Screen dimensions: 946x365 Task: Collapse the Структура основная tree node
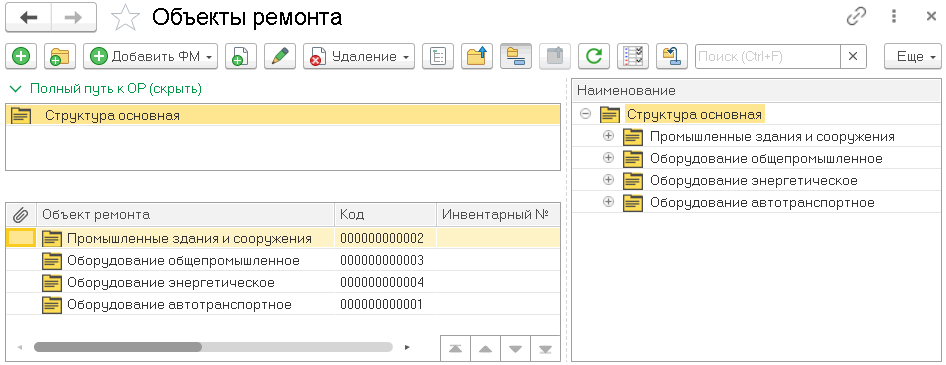[585, 113]
